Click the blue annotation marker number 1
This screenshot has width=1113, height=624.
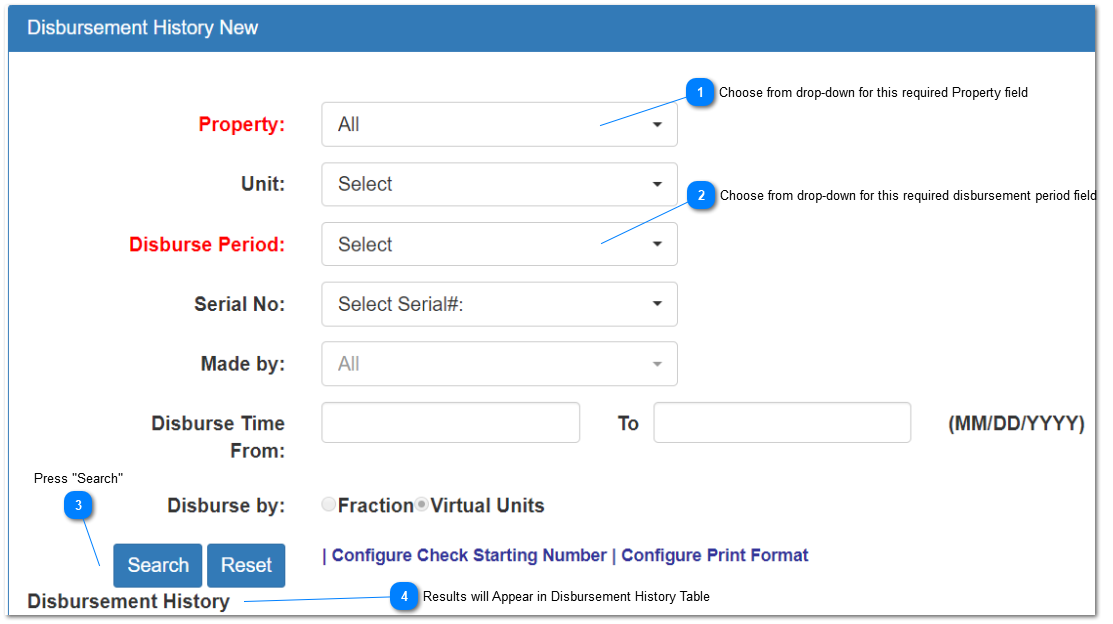(700, 92)
